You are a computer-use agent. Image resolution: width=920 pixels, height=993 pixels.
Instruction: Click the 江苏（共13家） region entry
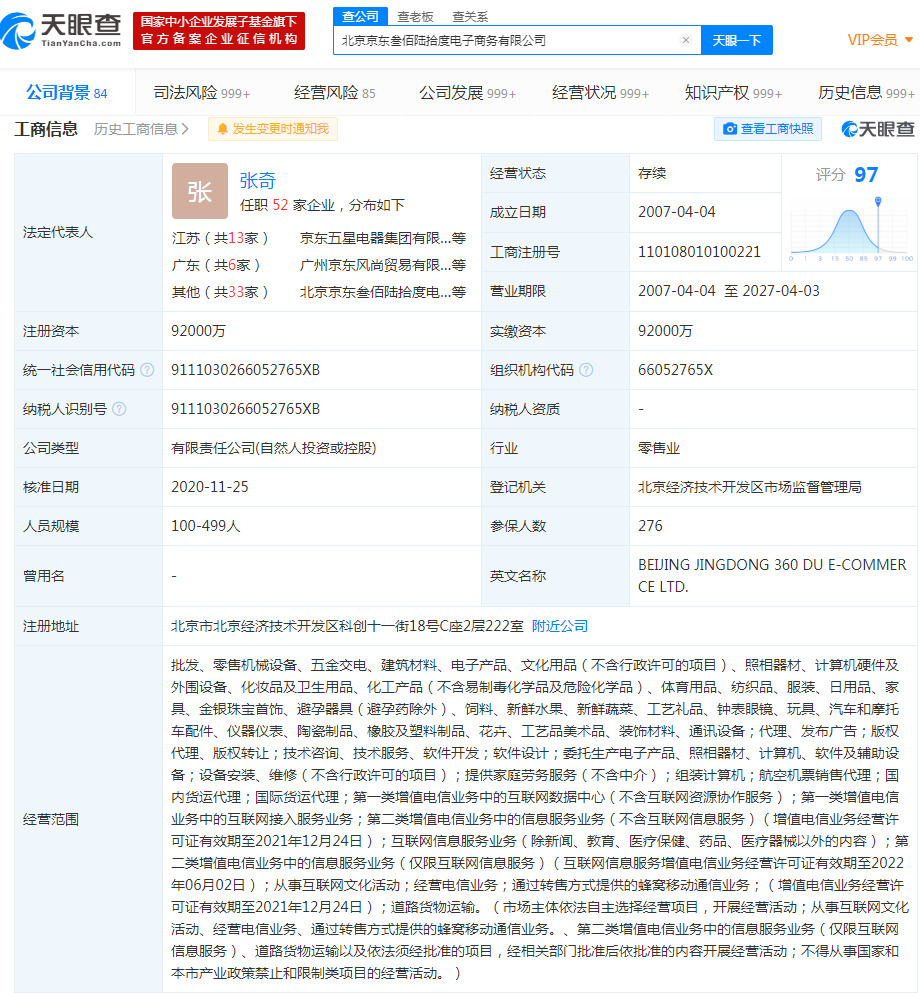(220, 238)
